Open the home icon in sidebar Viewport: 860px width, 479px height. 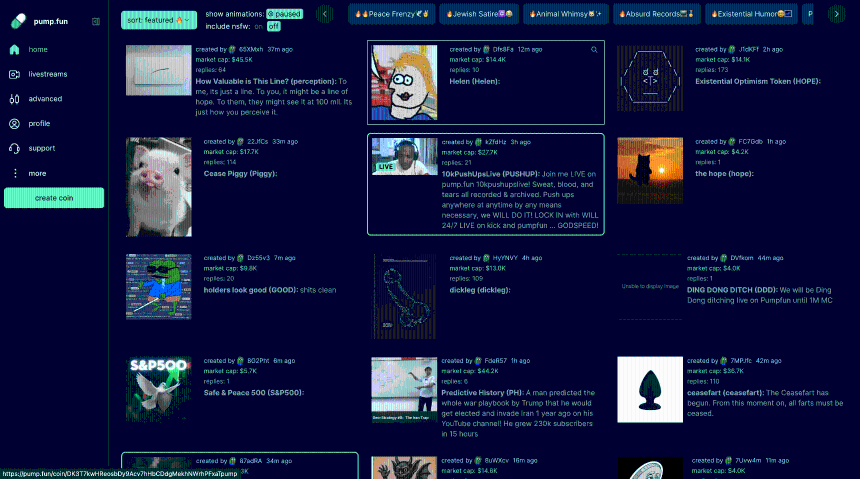14,49
